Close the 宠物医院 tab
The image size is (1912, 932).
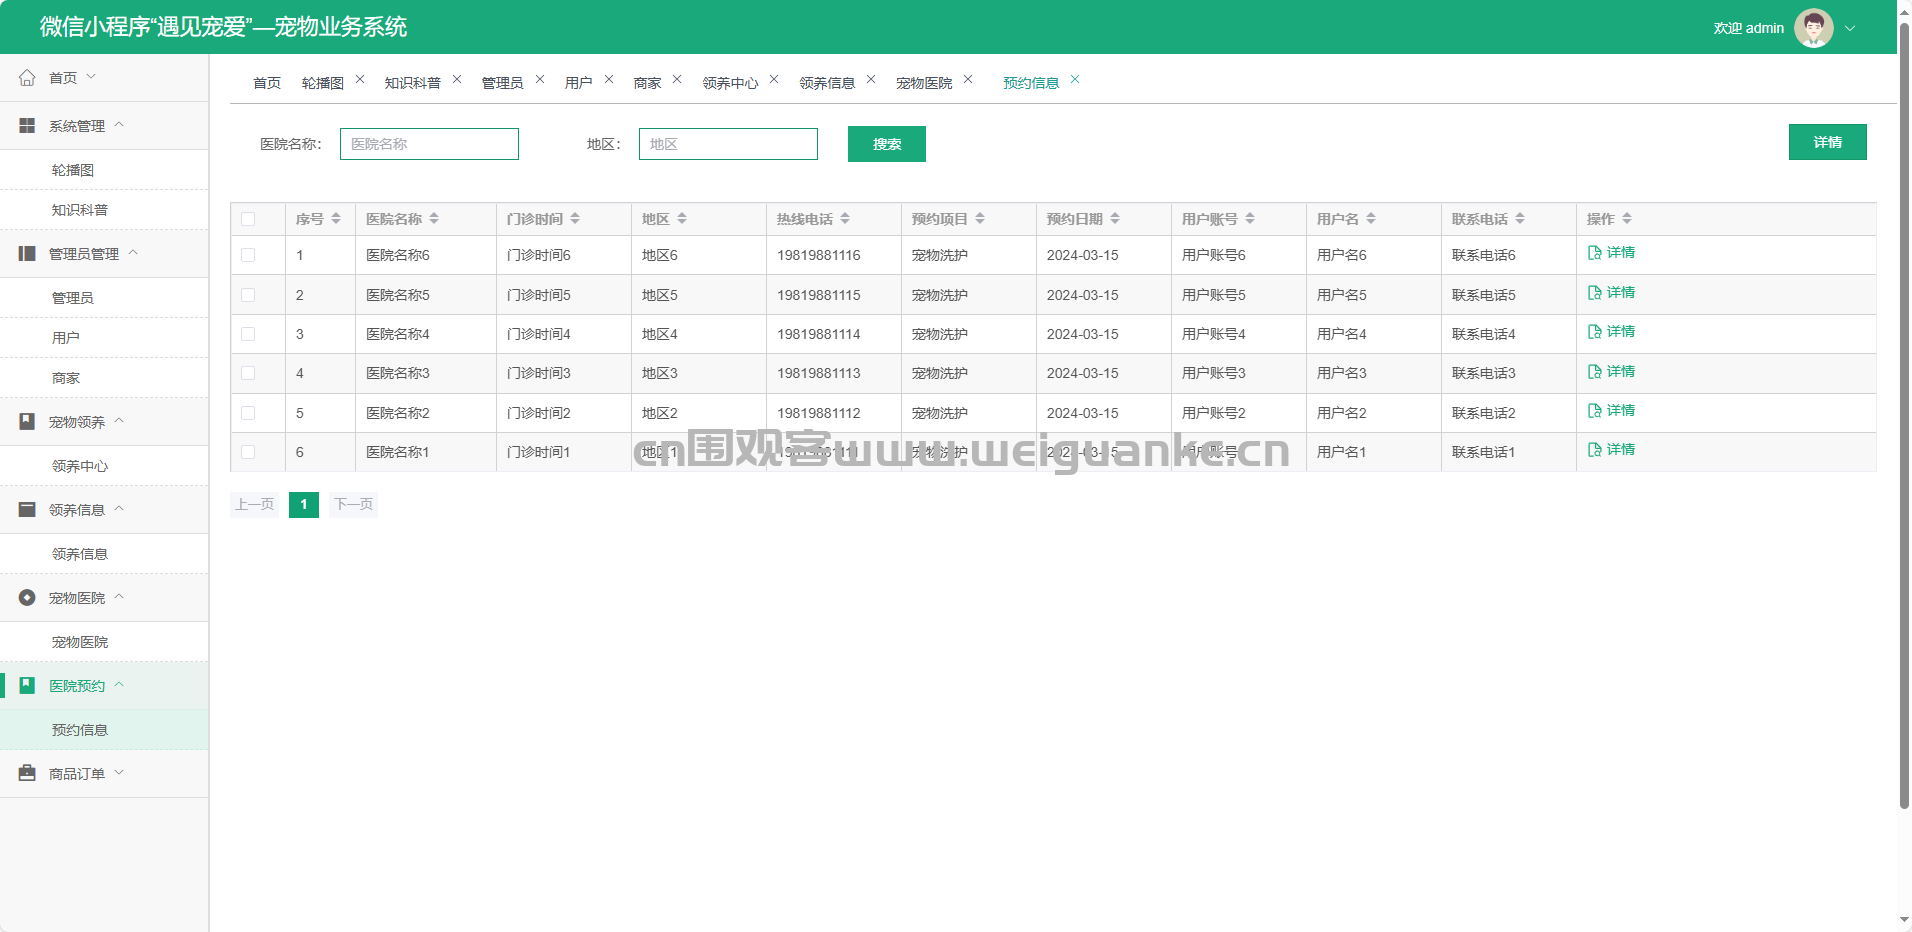point(968,80)
